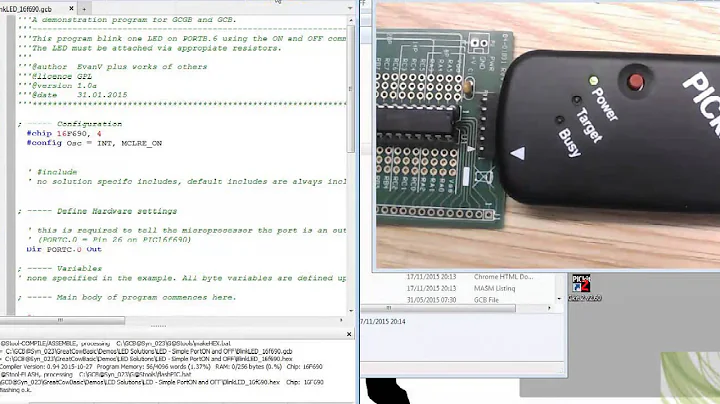Click 'A demonstration program for GCGB and GCB' line
The width and height of the screenshot is (720, 404).
point(127,20)
